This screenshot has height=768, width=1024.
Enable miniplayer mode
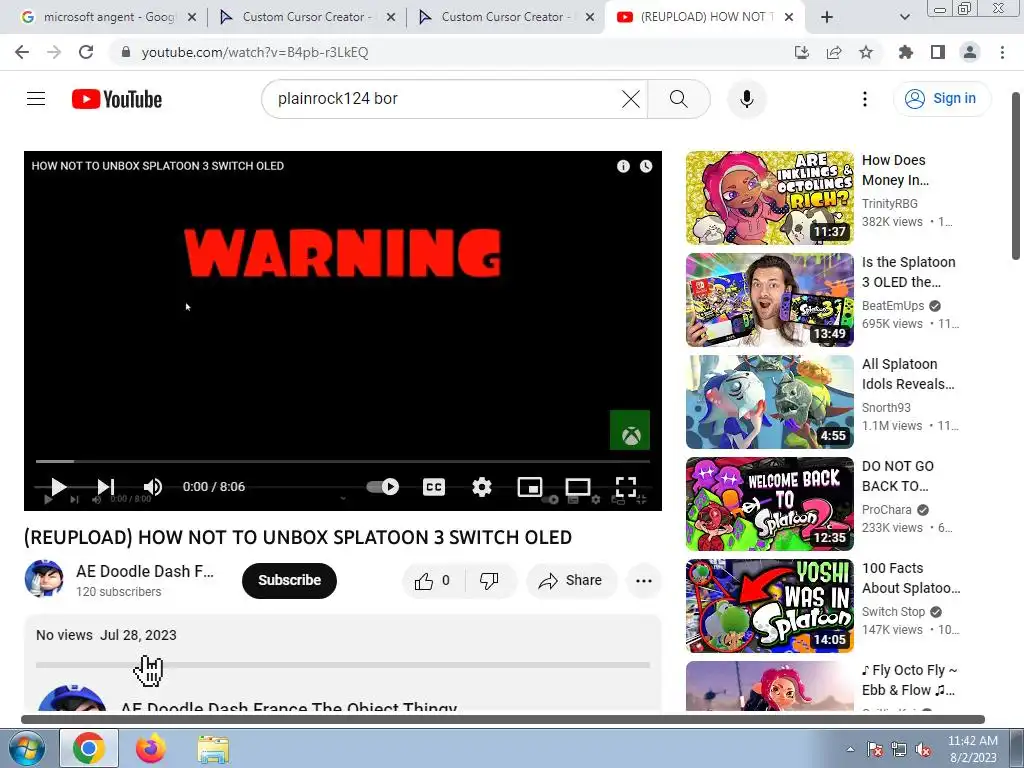530,487
